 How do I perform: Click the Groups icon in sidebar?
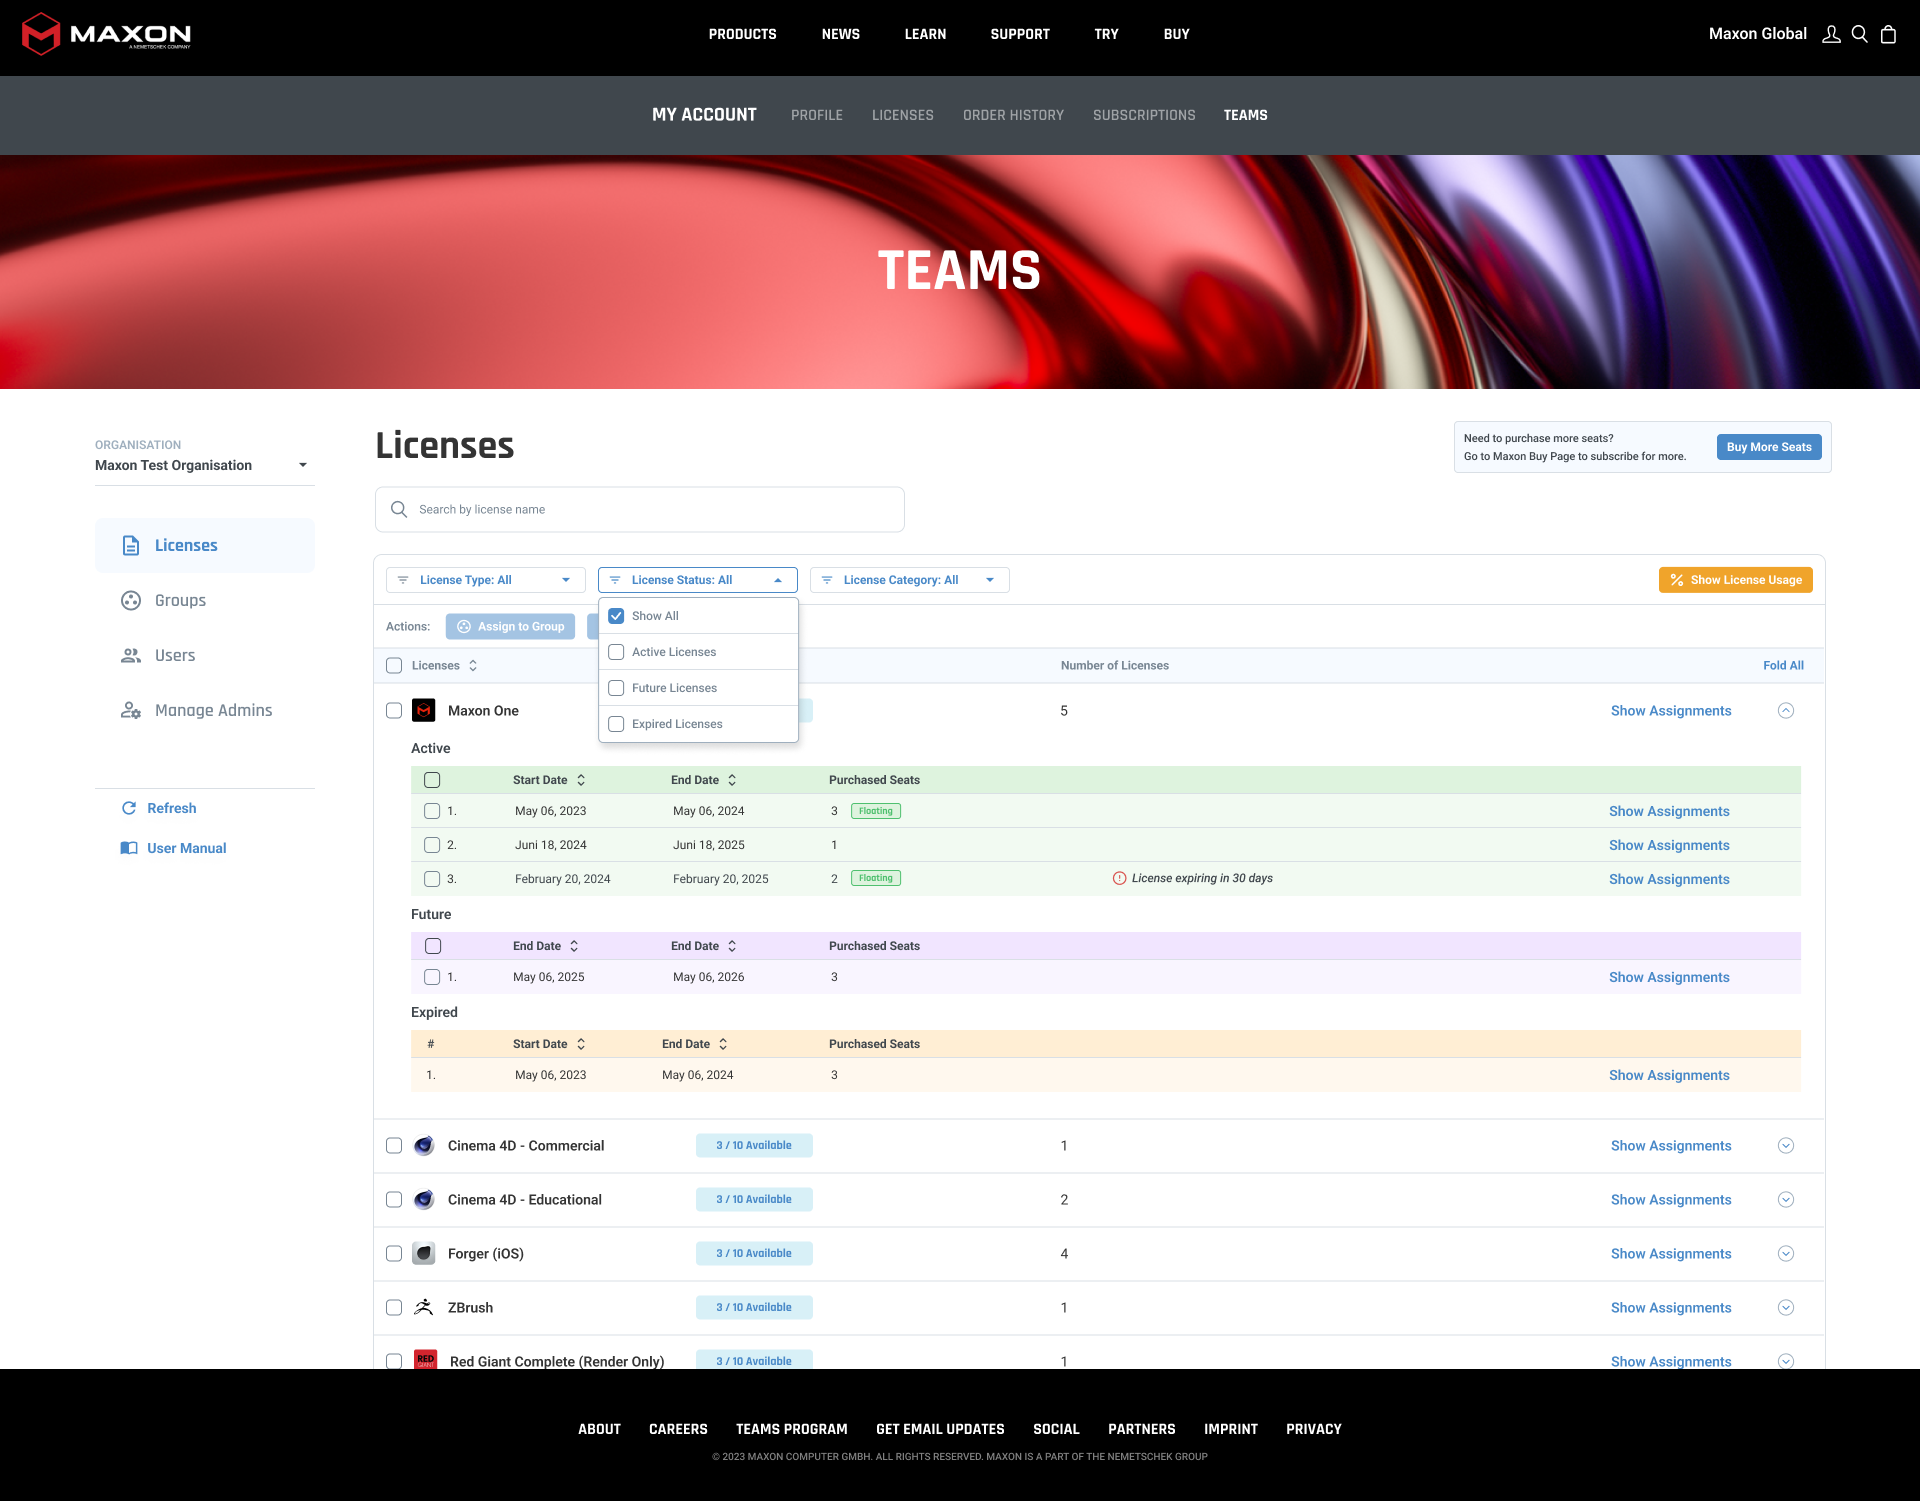tap(131, 600)
